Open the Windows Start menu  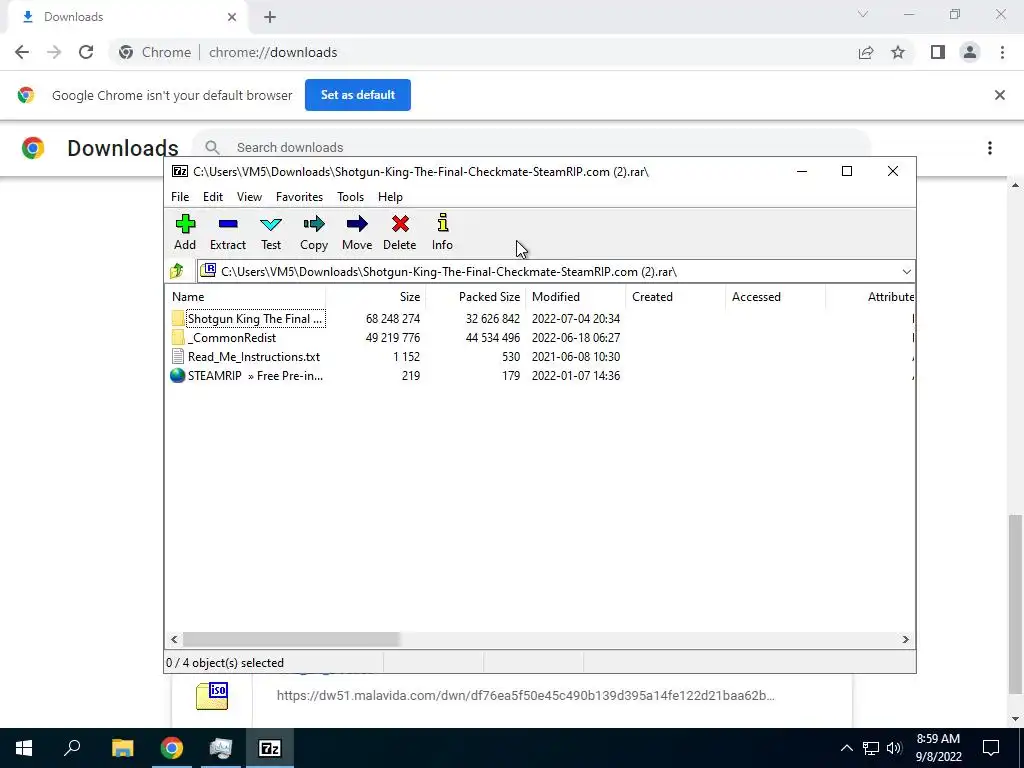[24, 748]
